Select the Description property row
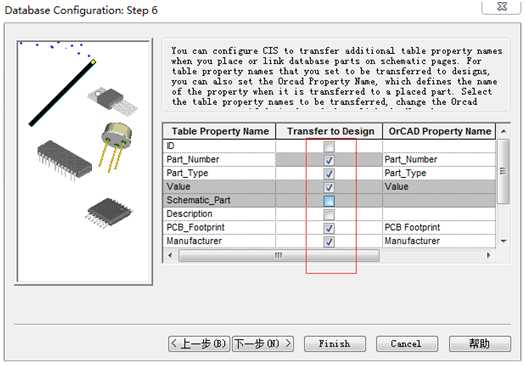The height and width of the screenshot is (365, 525). (x=219, y=214)
